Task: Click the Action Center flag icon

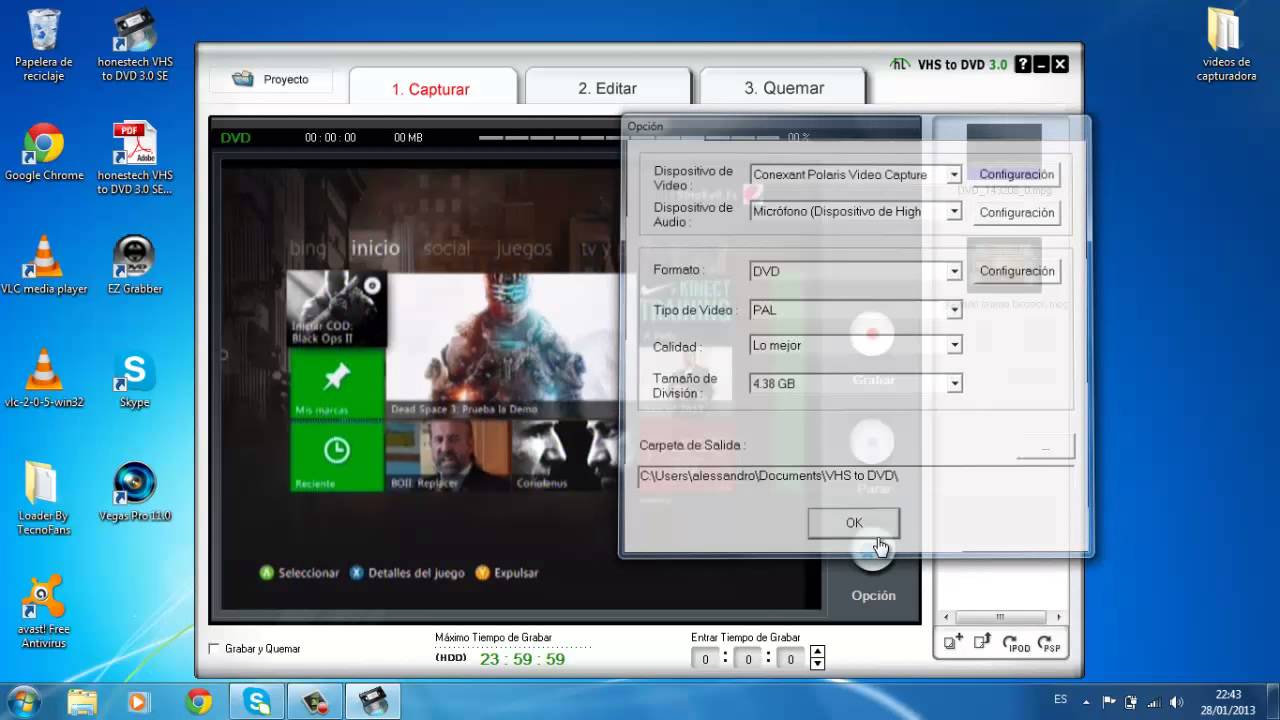Action: point(1109,702)
